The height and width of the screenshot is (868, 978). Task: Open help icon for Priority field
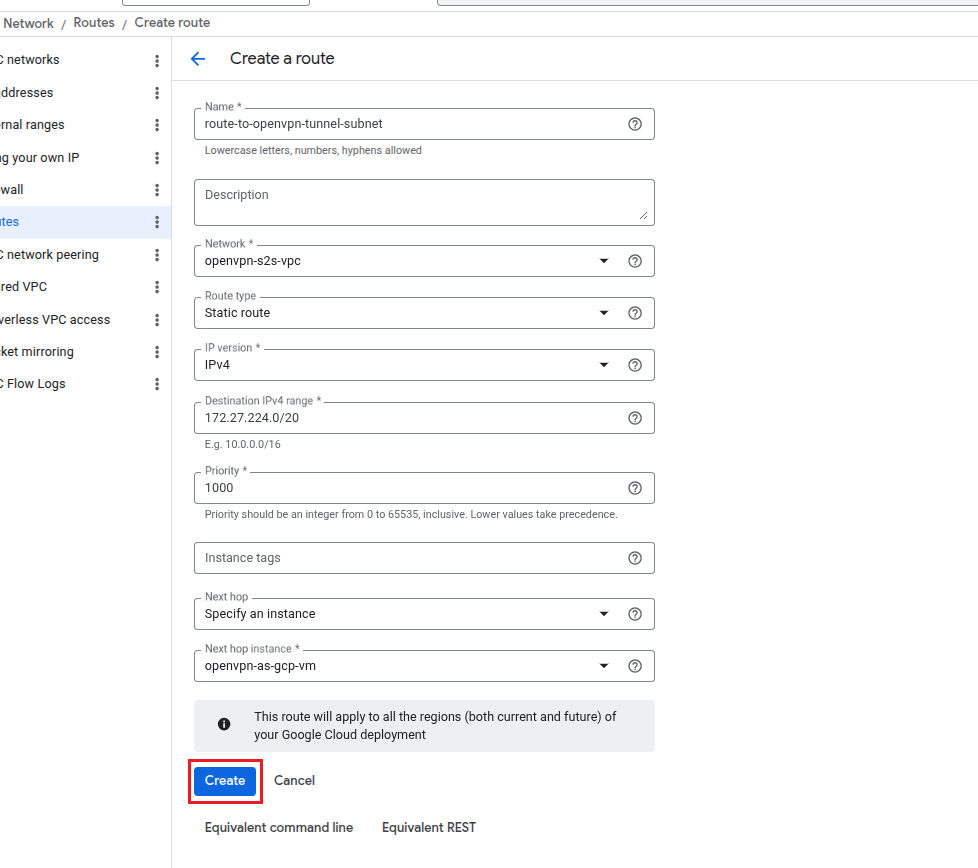coord(635,488)
